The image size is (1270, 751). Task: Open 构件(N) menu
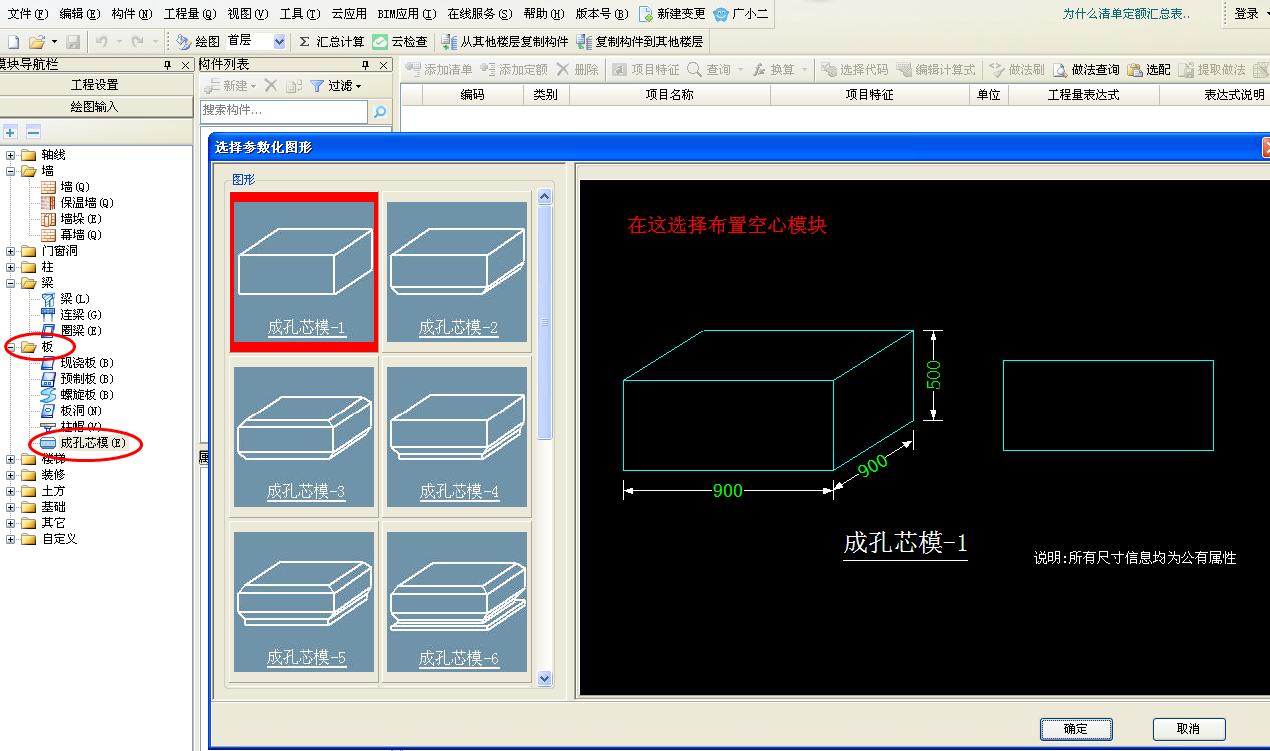pyautogui.click(x=132, y=14)
